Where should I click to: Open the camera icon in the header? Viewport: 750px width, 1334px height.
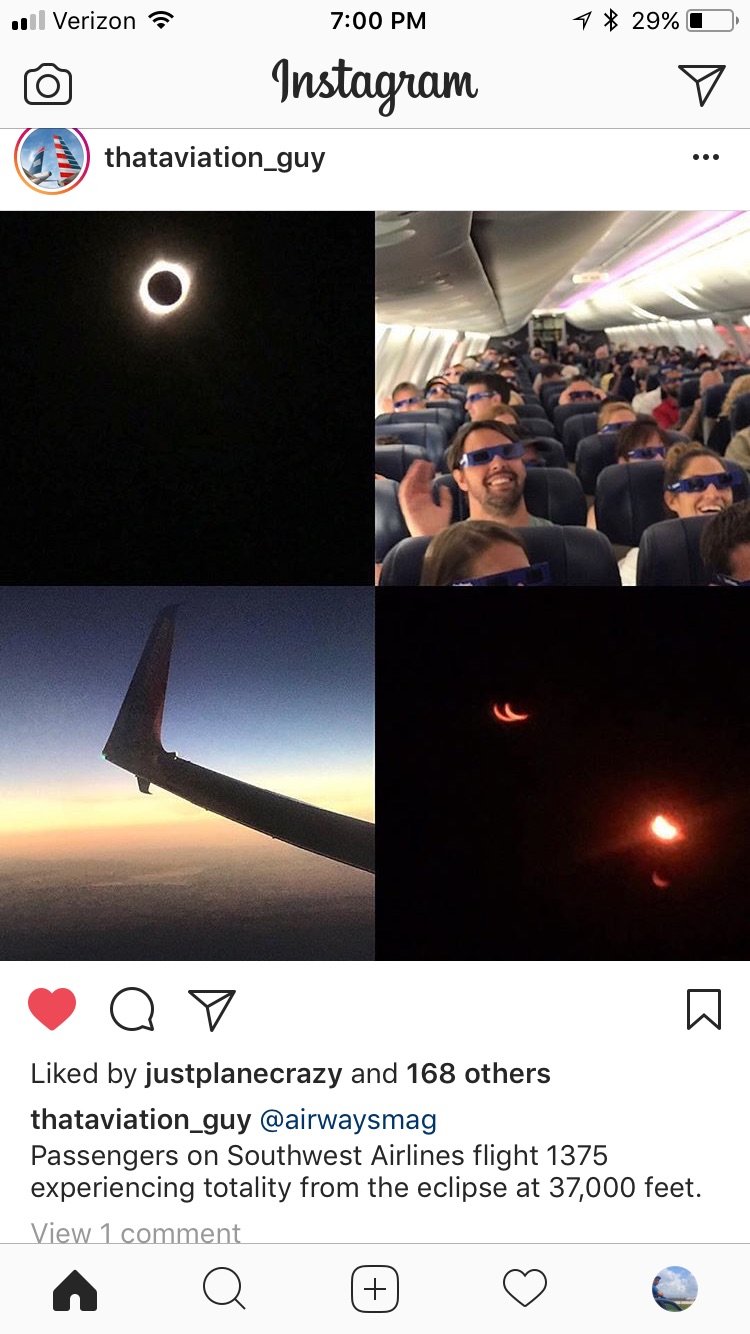48,85
